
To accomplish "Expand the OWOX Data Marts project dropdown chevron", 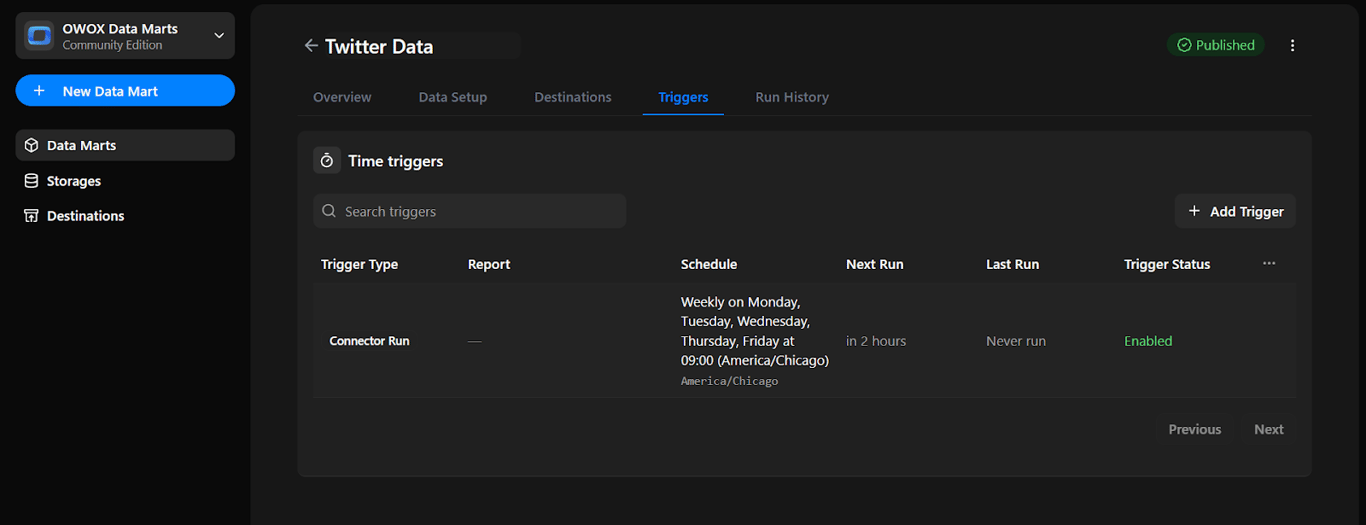I will pyautogui.click(x=219, y=36).
